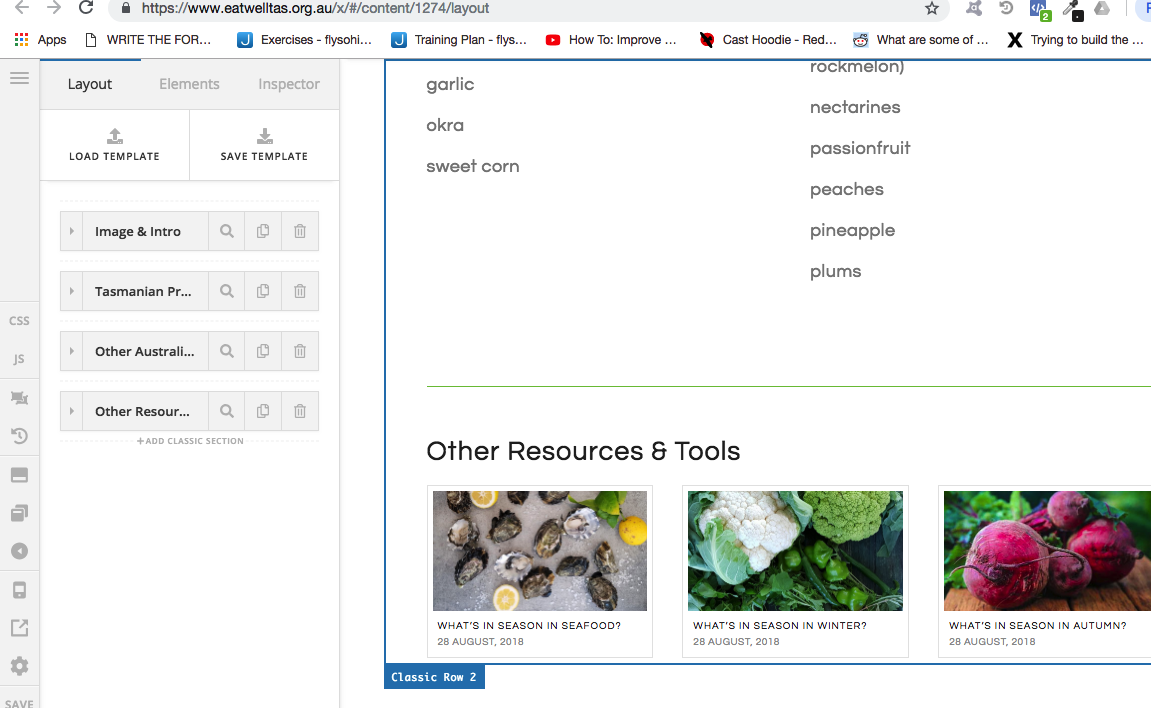The image size is (1151, 708).
Task: Duplicate the Image & Intro section
Action: 263,231
